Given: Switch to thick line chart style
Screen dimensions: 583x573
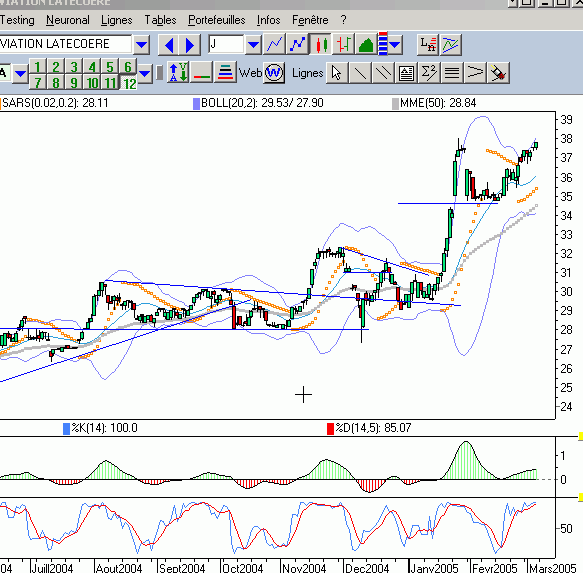Looking at the screenshot, I should tap(297, 45).
